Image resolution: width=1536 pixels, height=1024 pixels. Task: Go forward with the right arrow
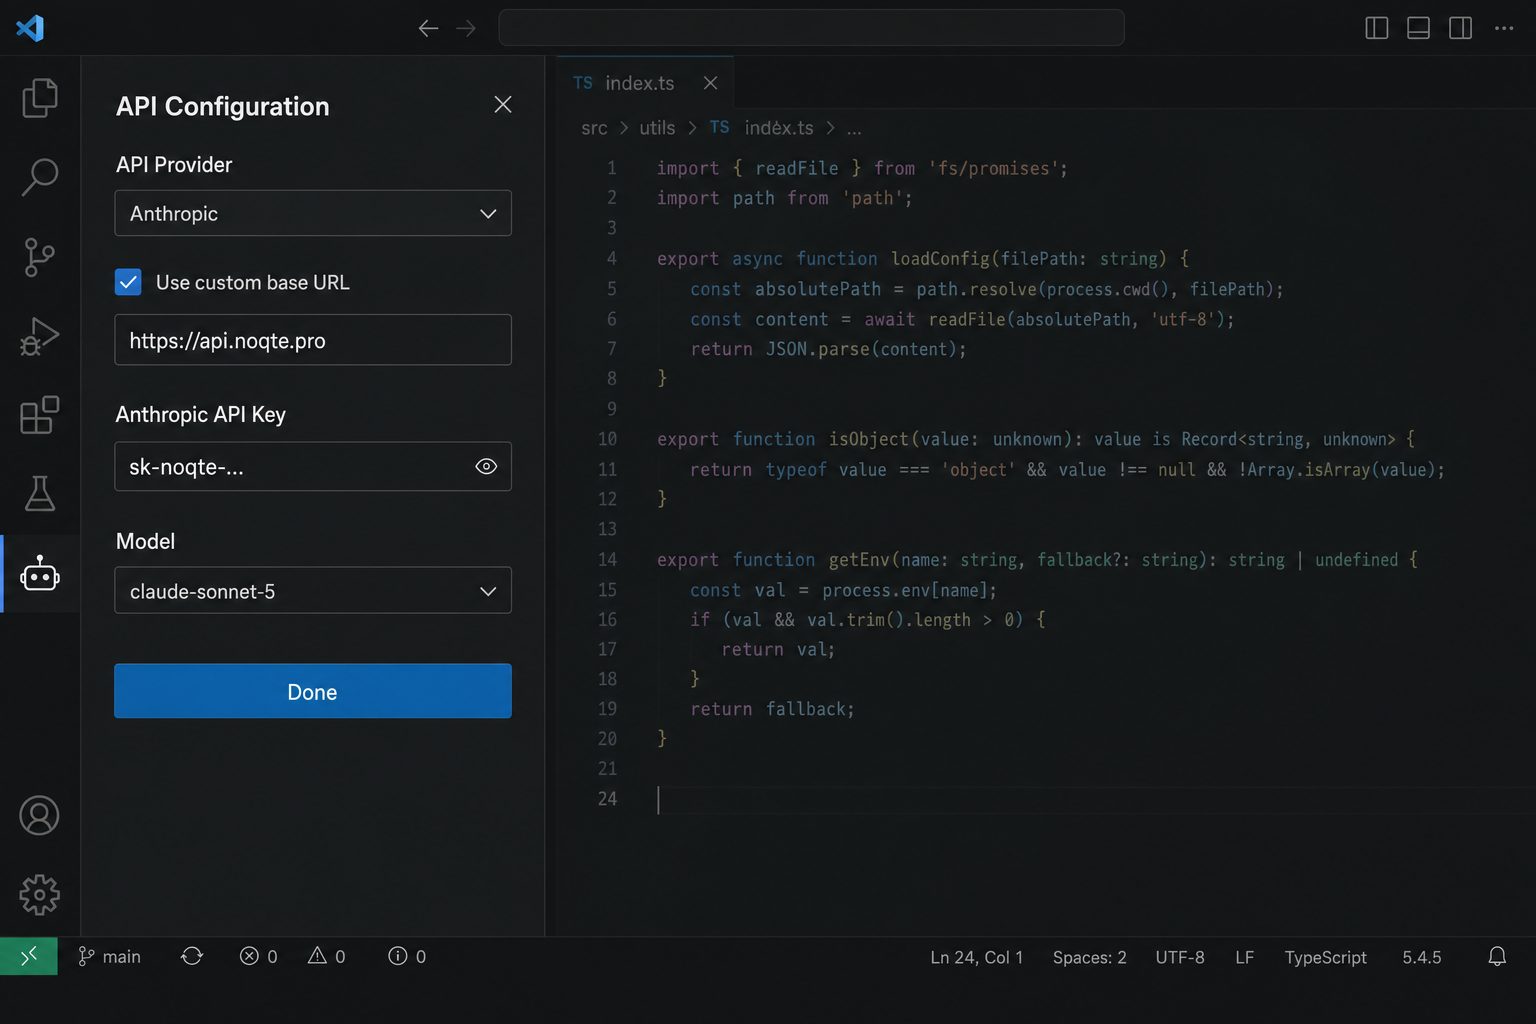coord(466,28)
